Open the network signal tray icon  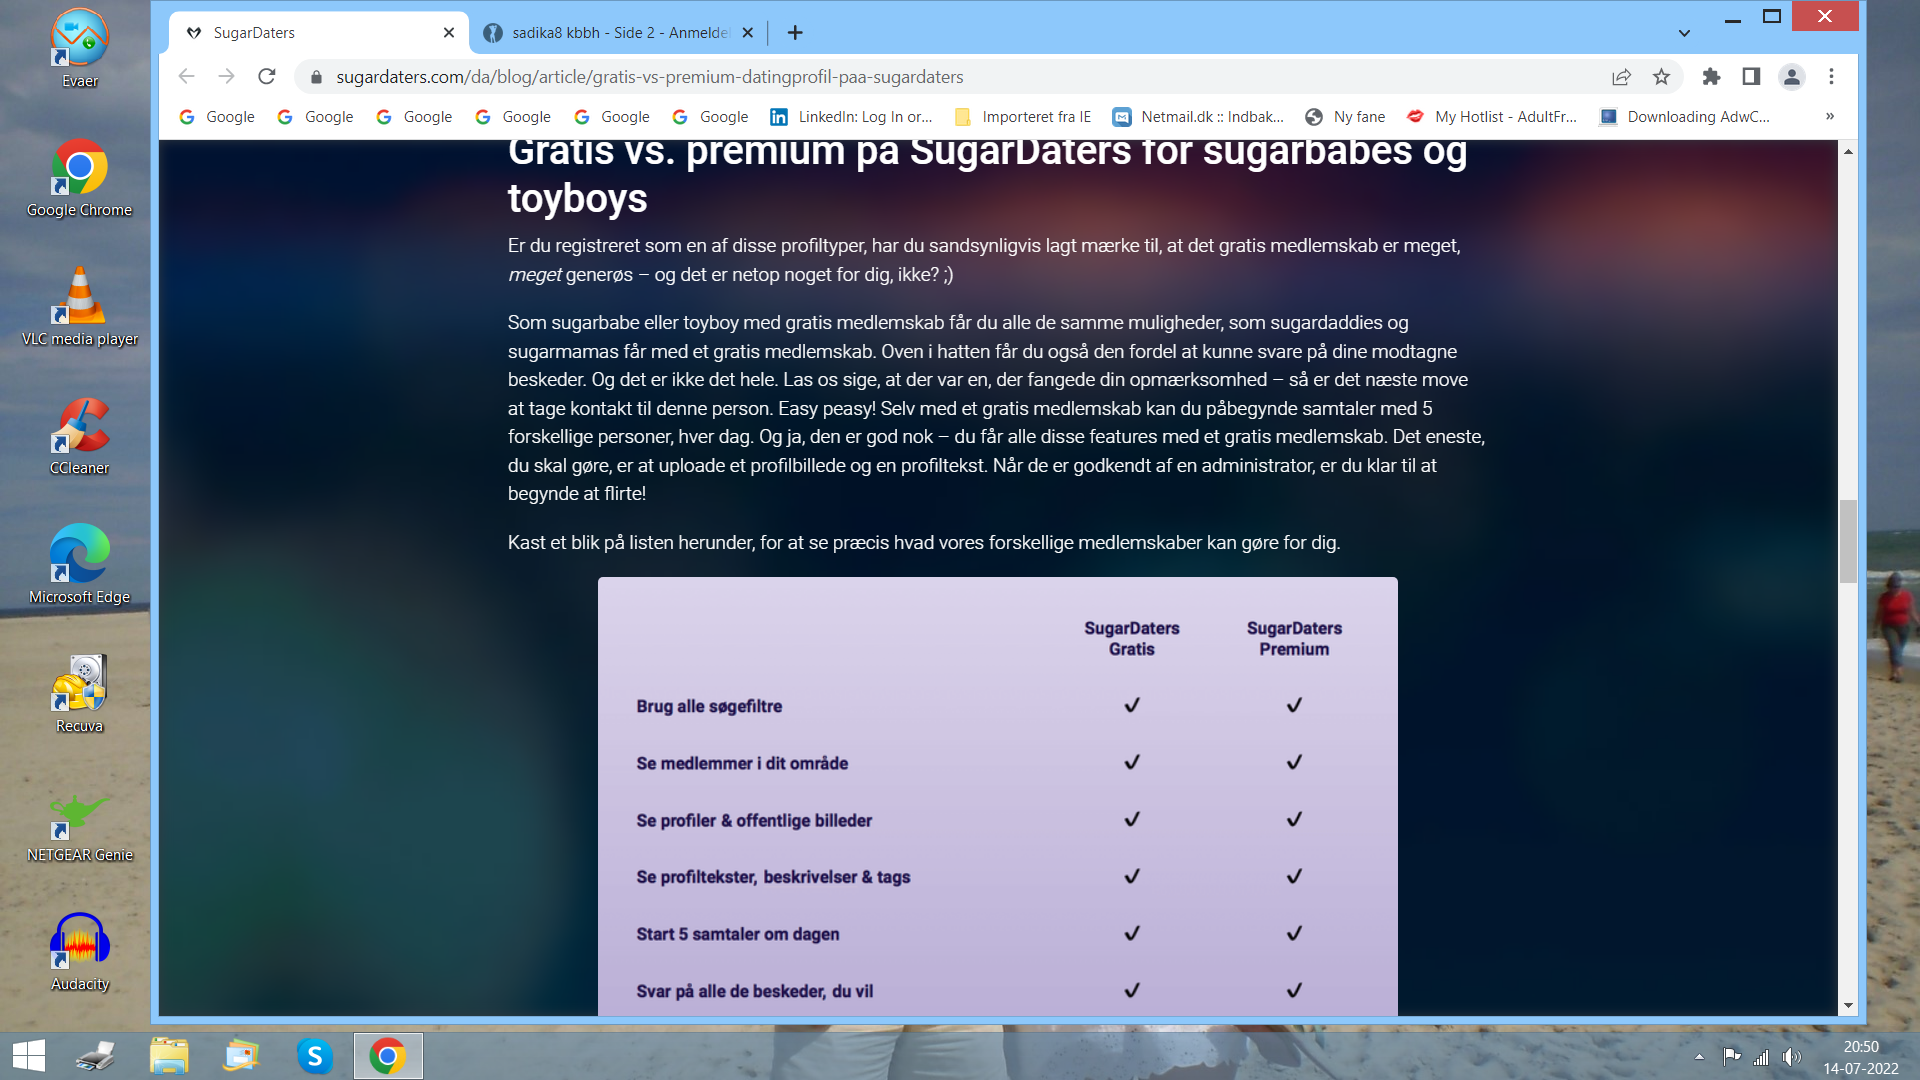1761,1057
